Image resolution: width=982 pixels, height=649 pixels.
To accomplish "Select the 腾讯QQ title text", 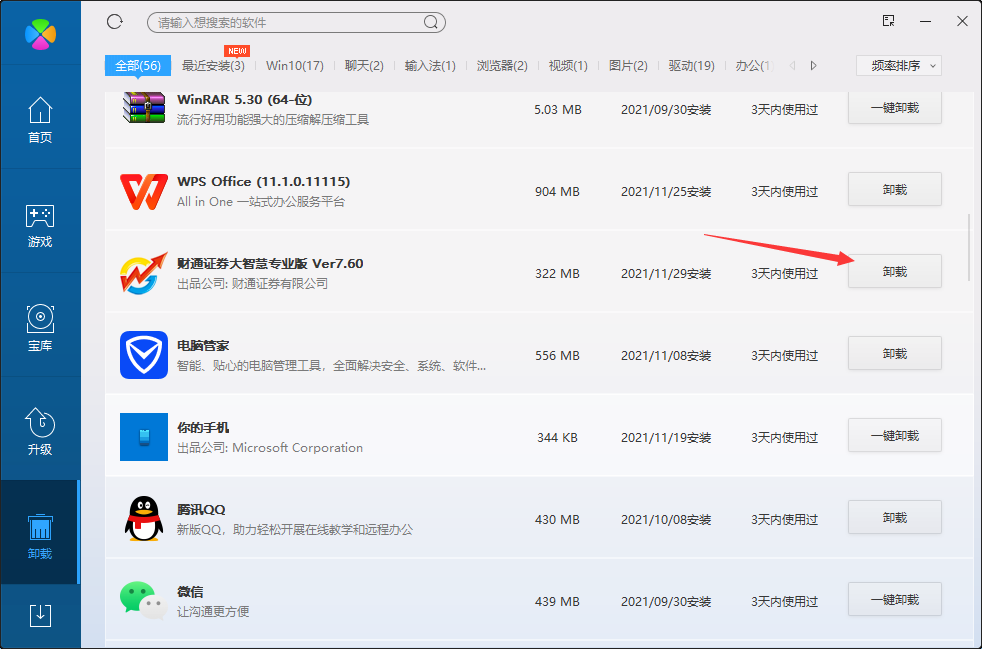I will [202, 510].
